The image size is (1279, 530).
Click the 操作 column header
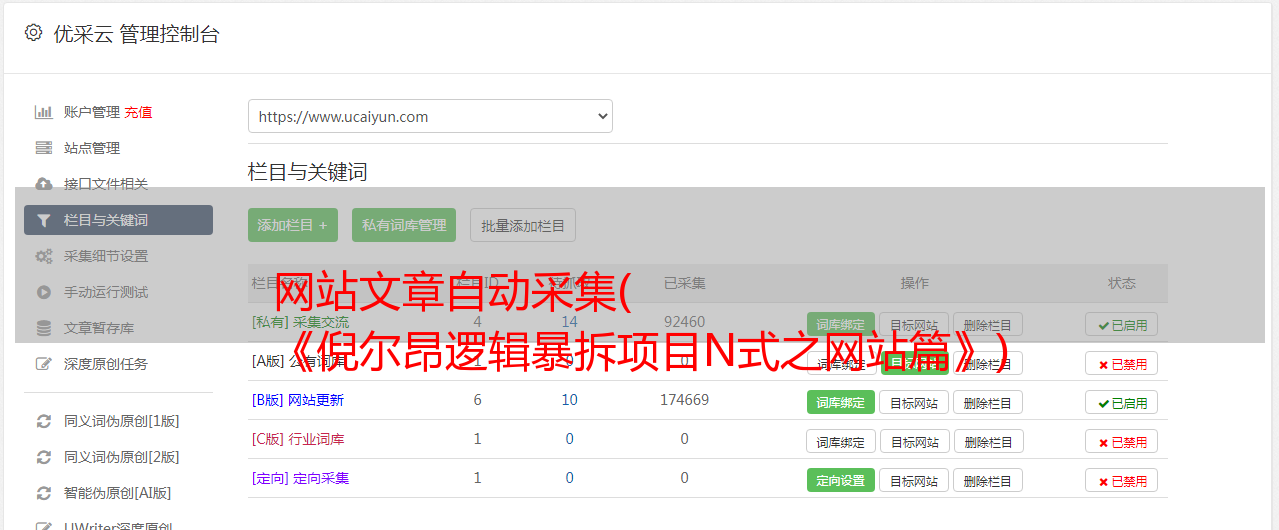(914, 283)
